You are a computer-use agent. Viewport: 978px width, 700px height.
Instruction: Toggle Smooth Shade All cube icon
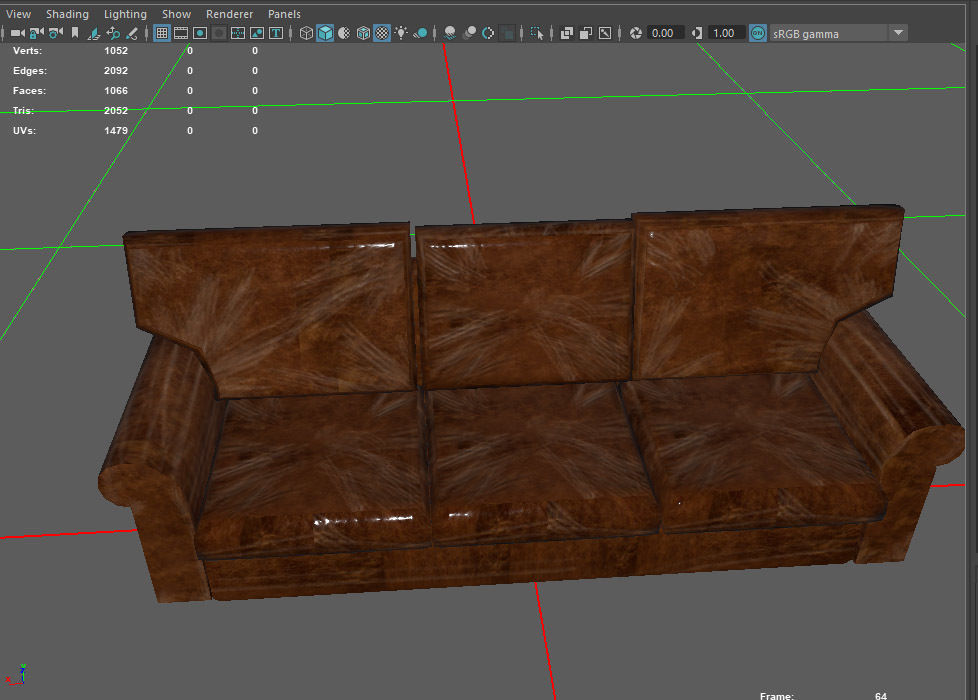click(325, 33)
